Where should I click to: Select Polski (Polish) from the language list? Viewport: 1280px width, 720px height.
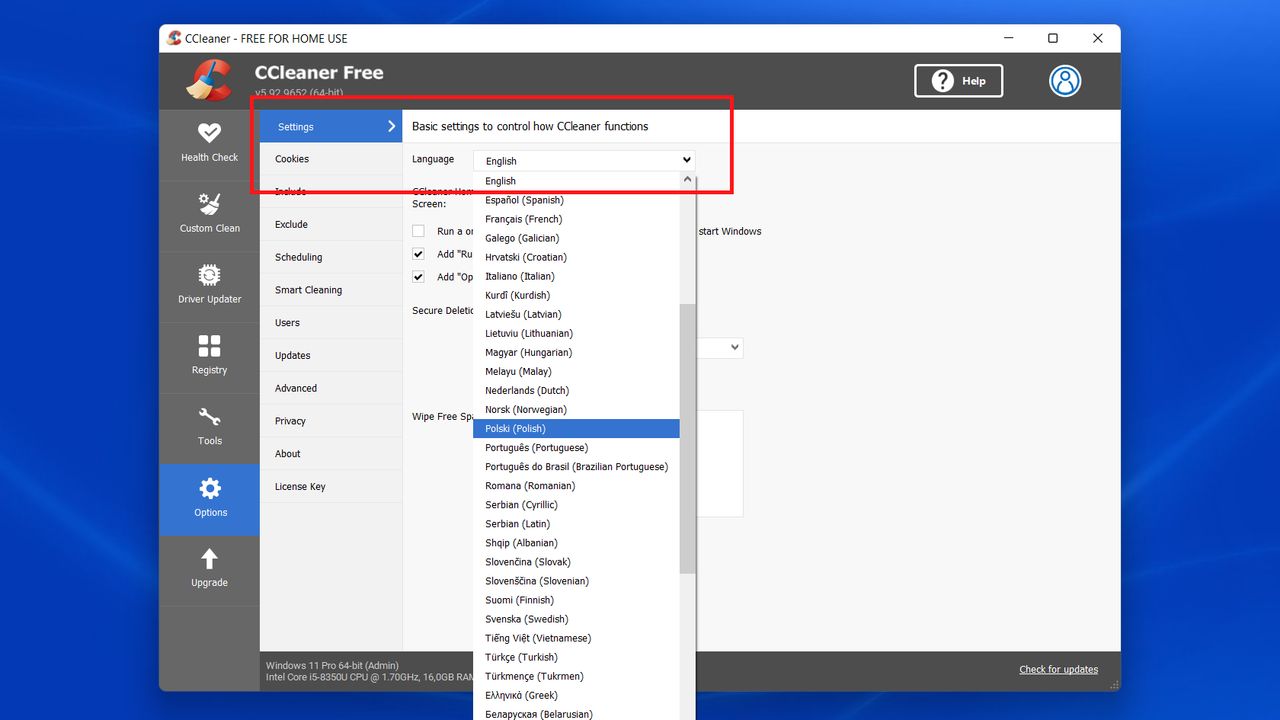(576, 428)
